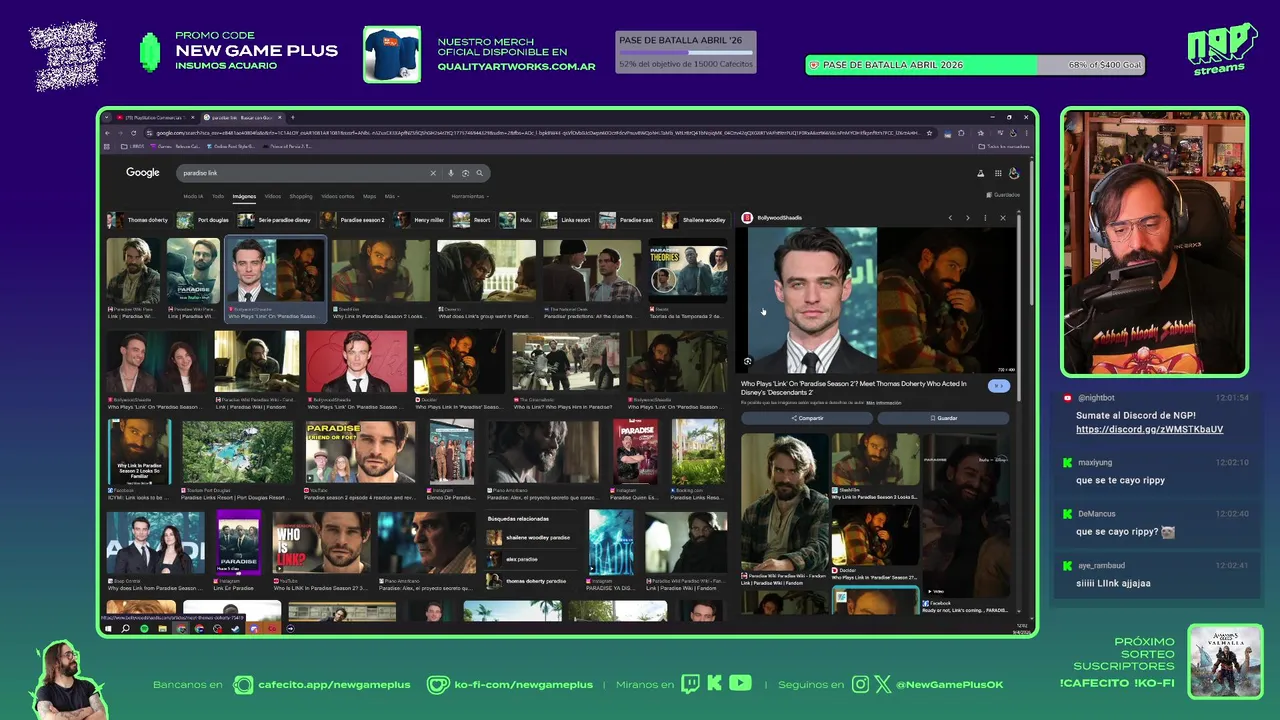Select the Shailene woodley filter chip
Viewport: 1280px width, 720px height.
[x=694, y=219]
